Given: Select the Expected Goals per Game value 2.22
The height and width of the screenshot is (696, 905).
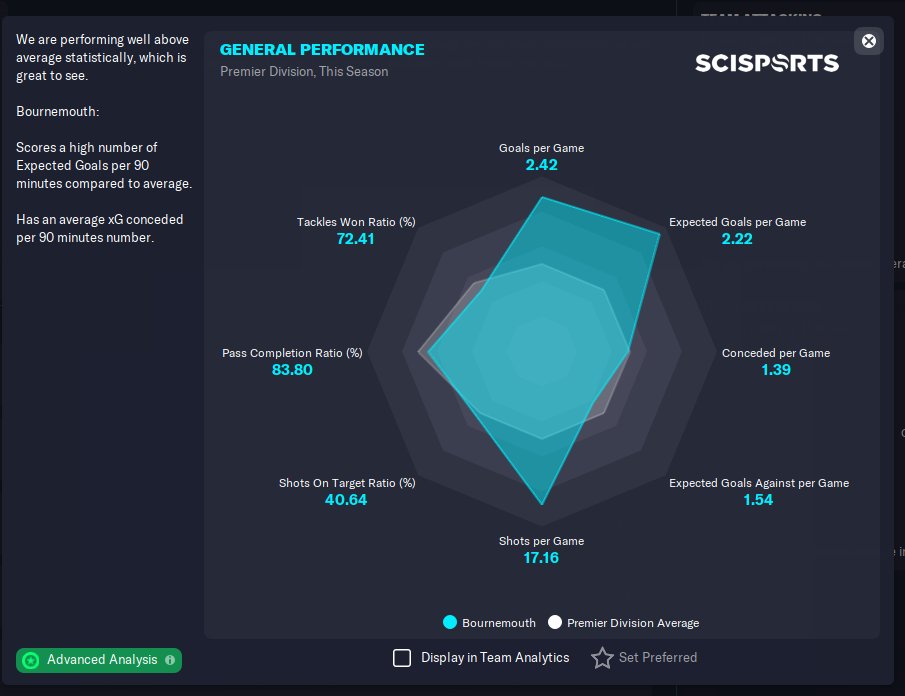Looking at the screenshot, I should click(737, 239).
